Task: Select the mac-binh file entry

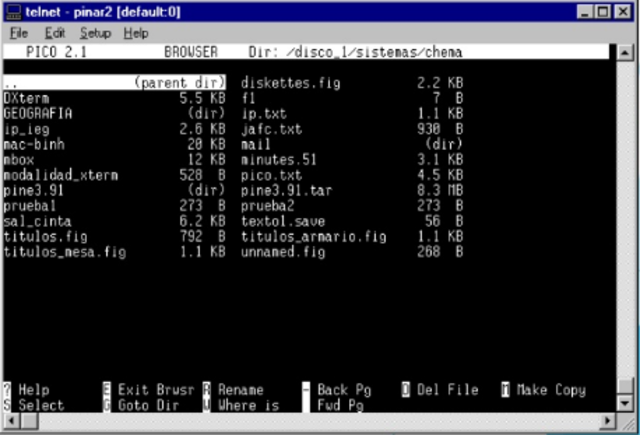Action: click(x=115, y=144)
